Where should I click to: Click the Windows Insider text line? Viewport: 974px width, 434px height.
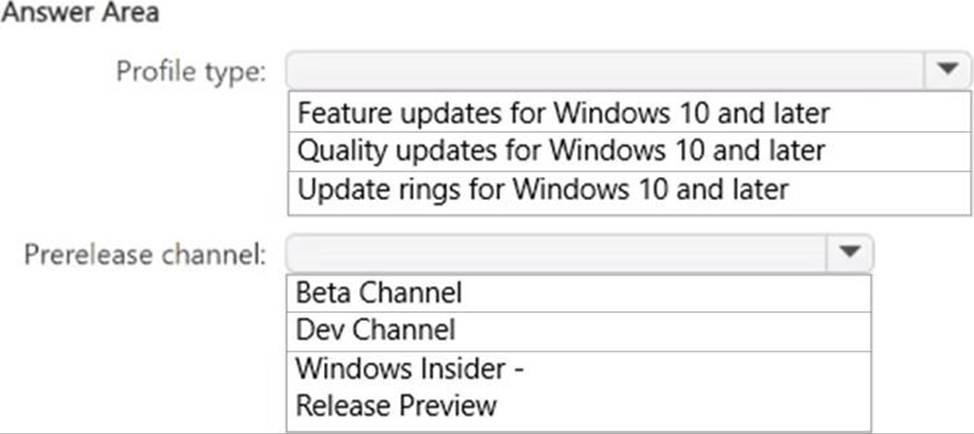click(x=410, y=368)
